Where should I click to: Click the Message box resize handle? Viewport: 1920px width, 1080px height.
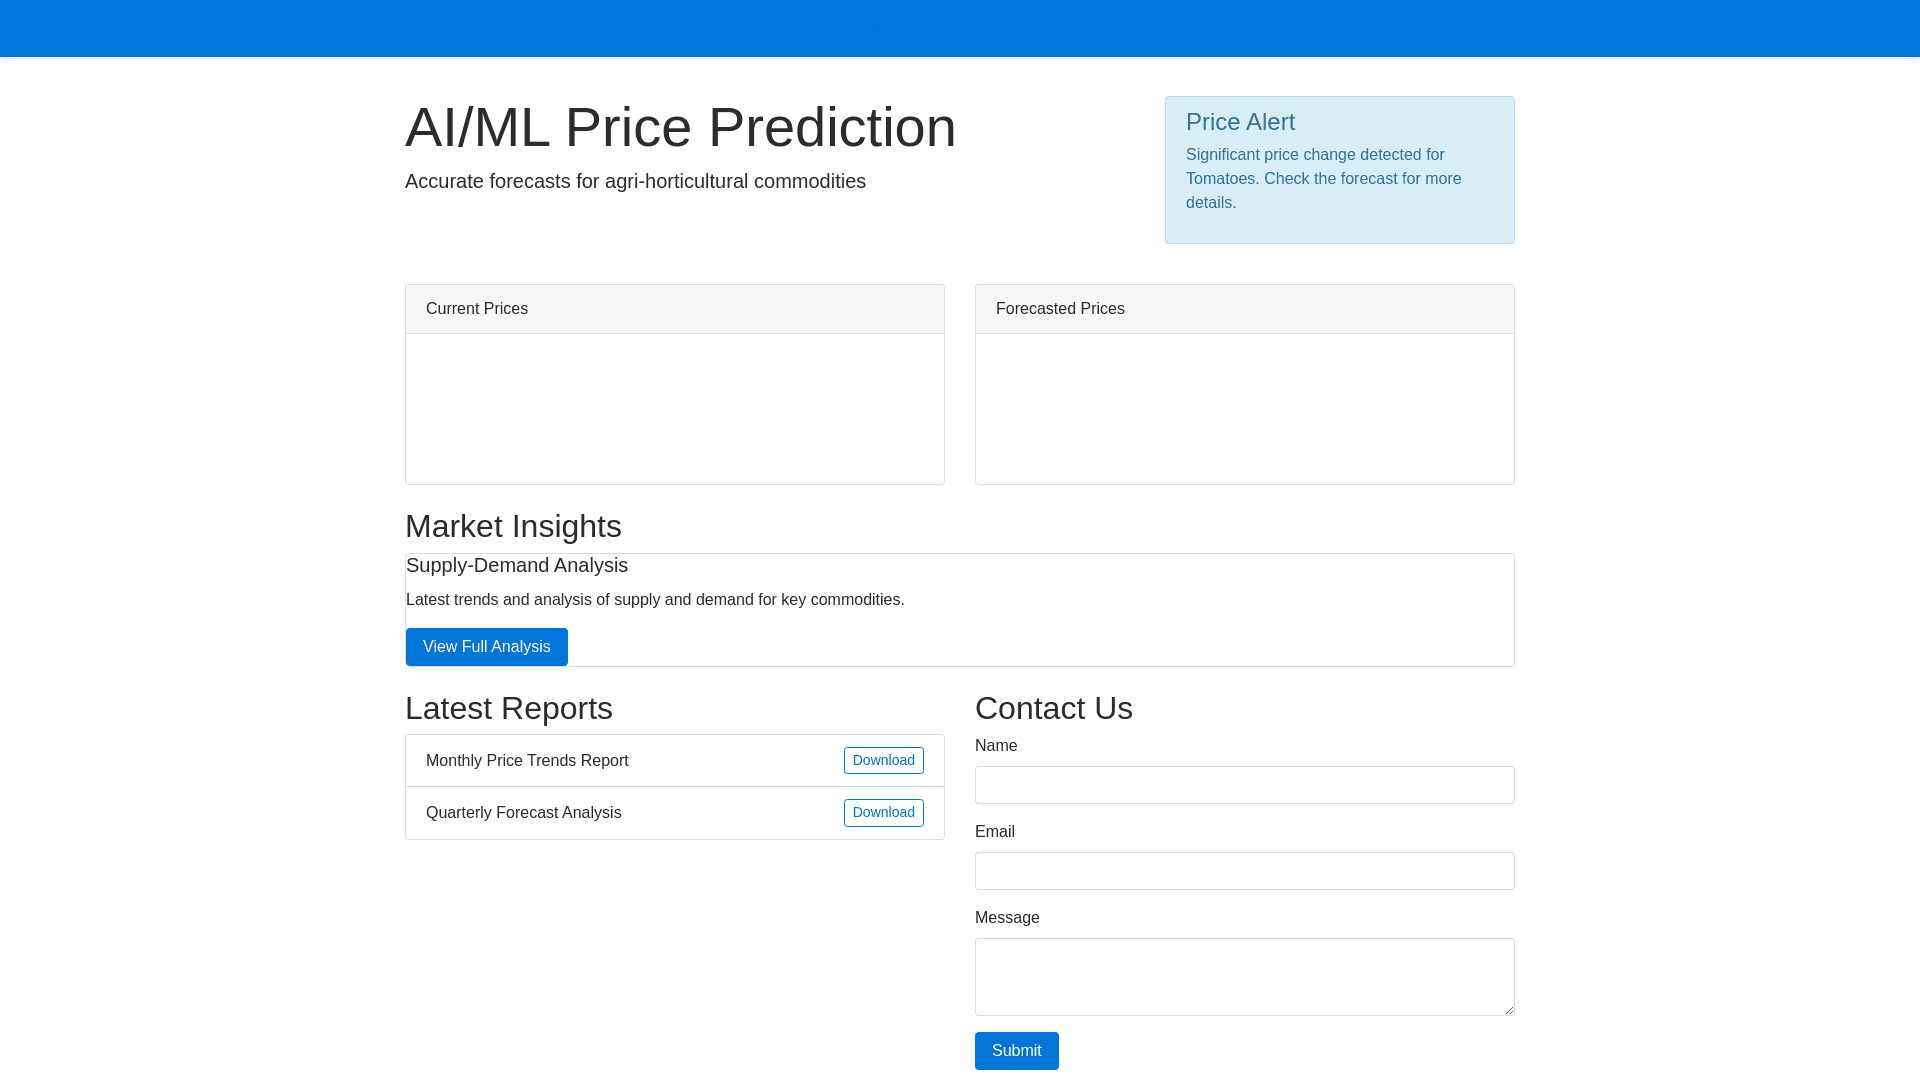click(1508, 1009)
